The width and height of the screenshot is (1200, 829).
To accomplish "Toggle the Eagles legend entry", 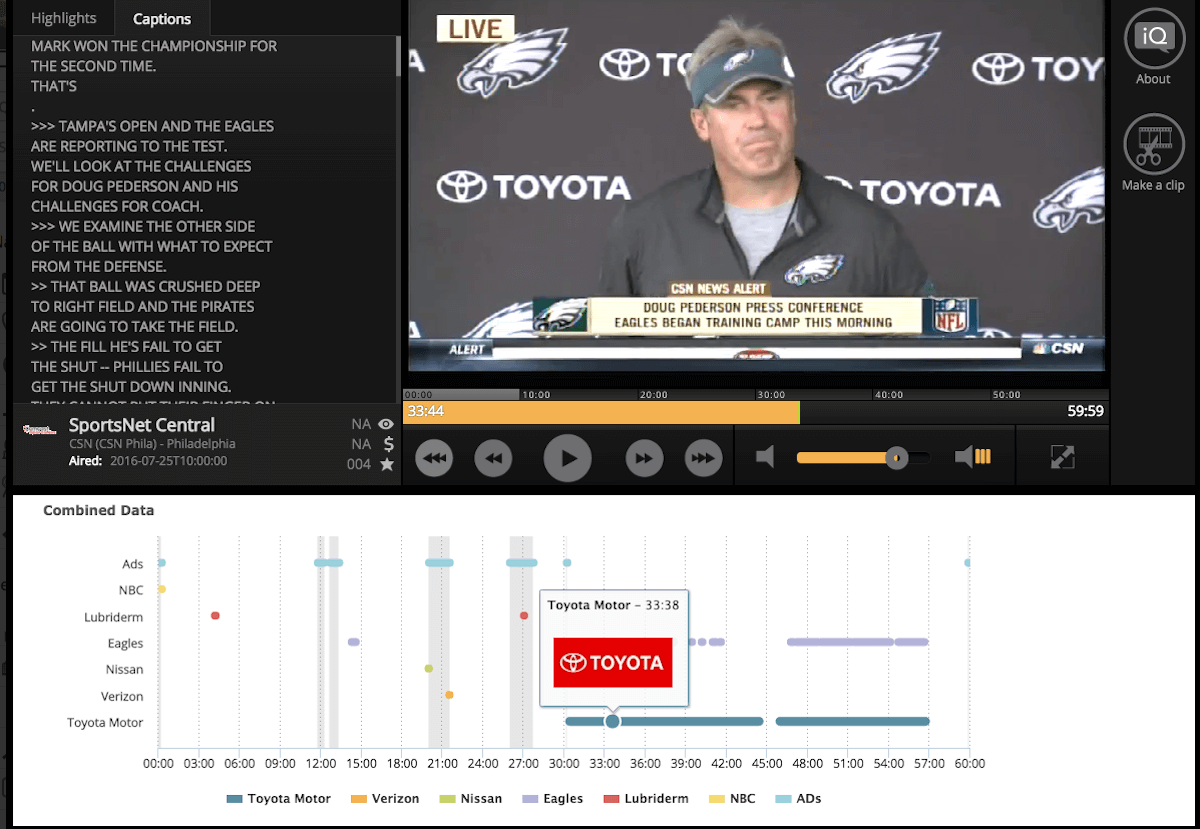I will (x=553, y=799).
